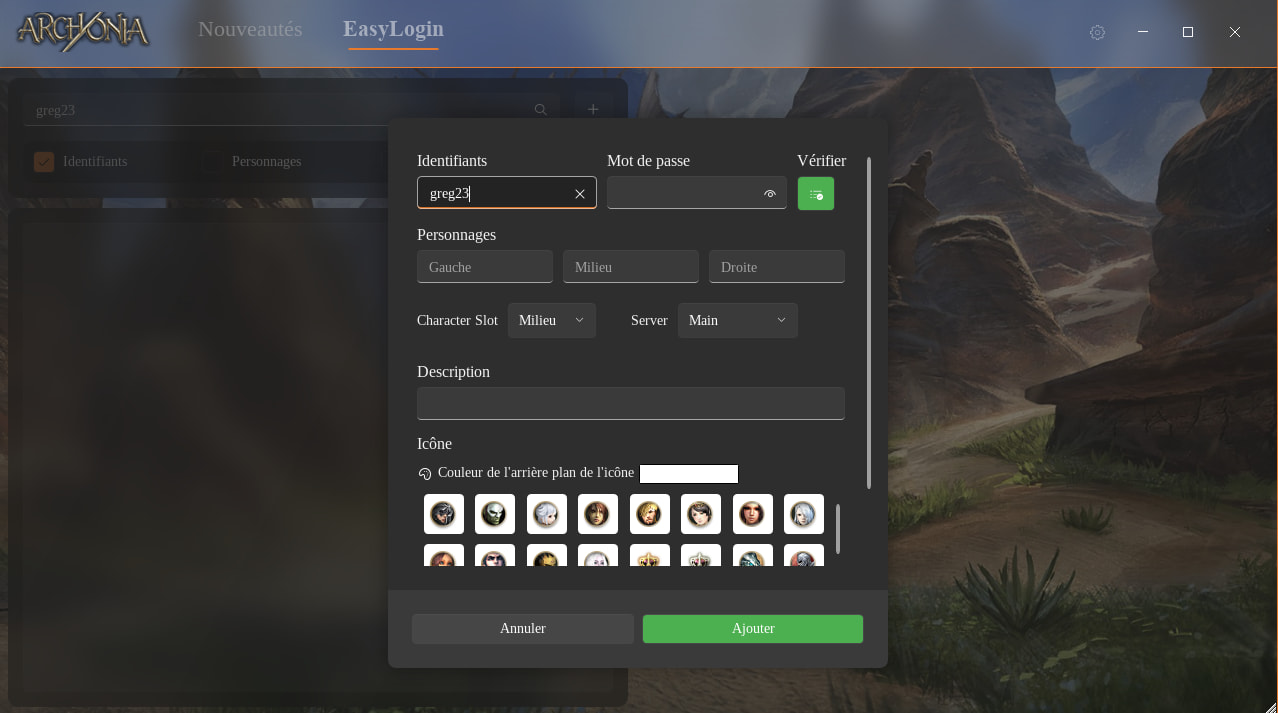Click the green Ajouter button
The height and width of the screenshot is (713, 1278).
coord(752,628)
